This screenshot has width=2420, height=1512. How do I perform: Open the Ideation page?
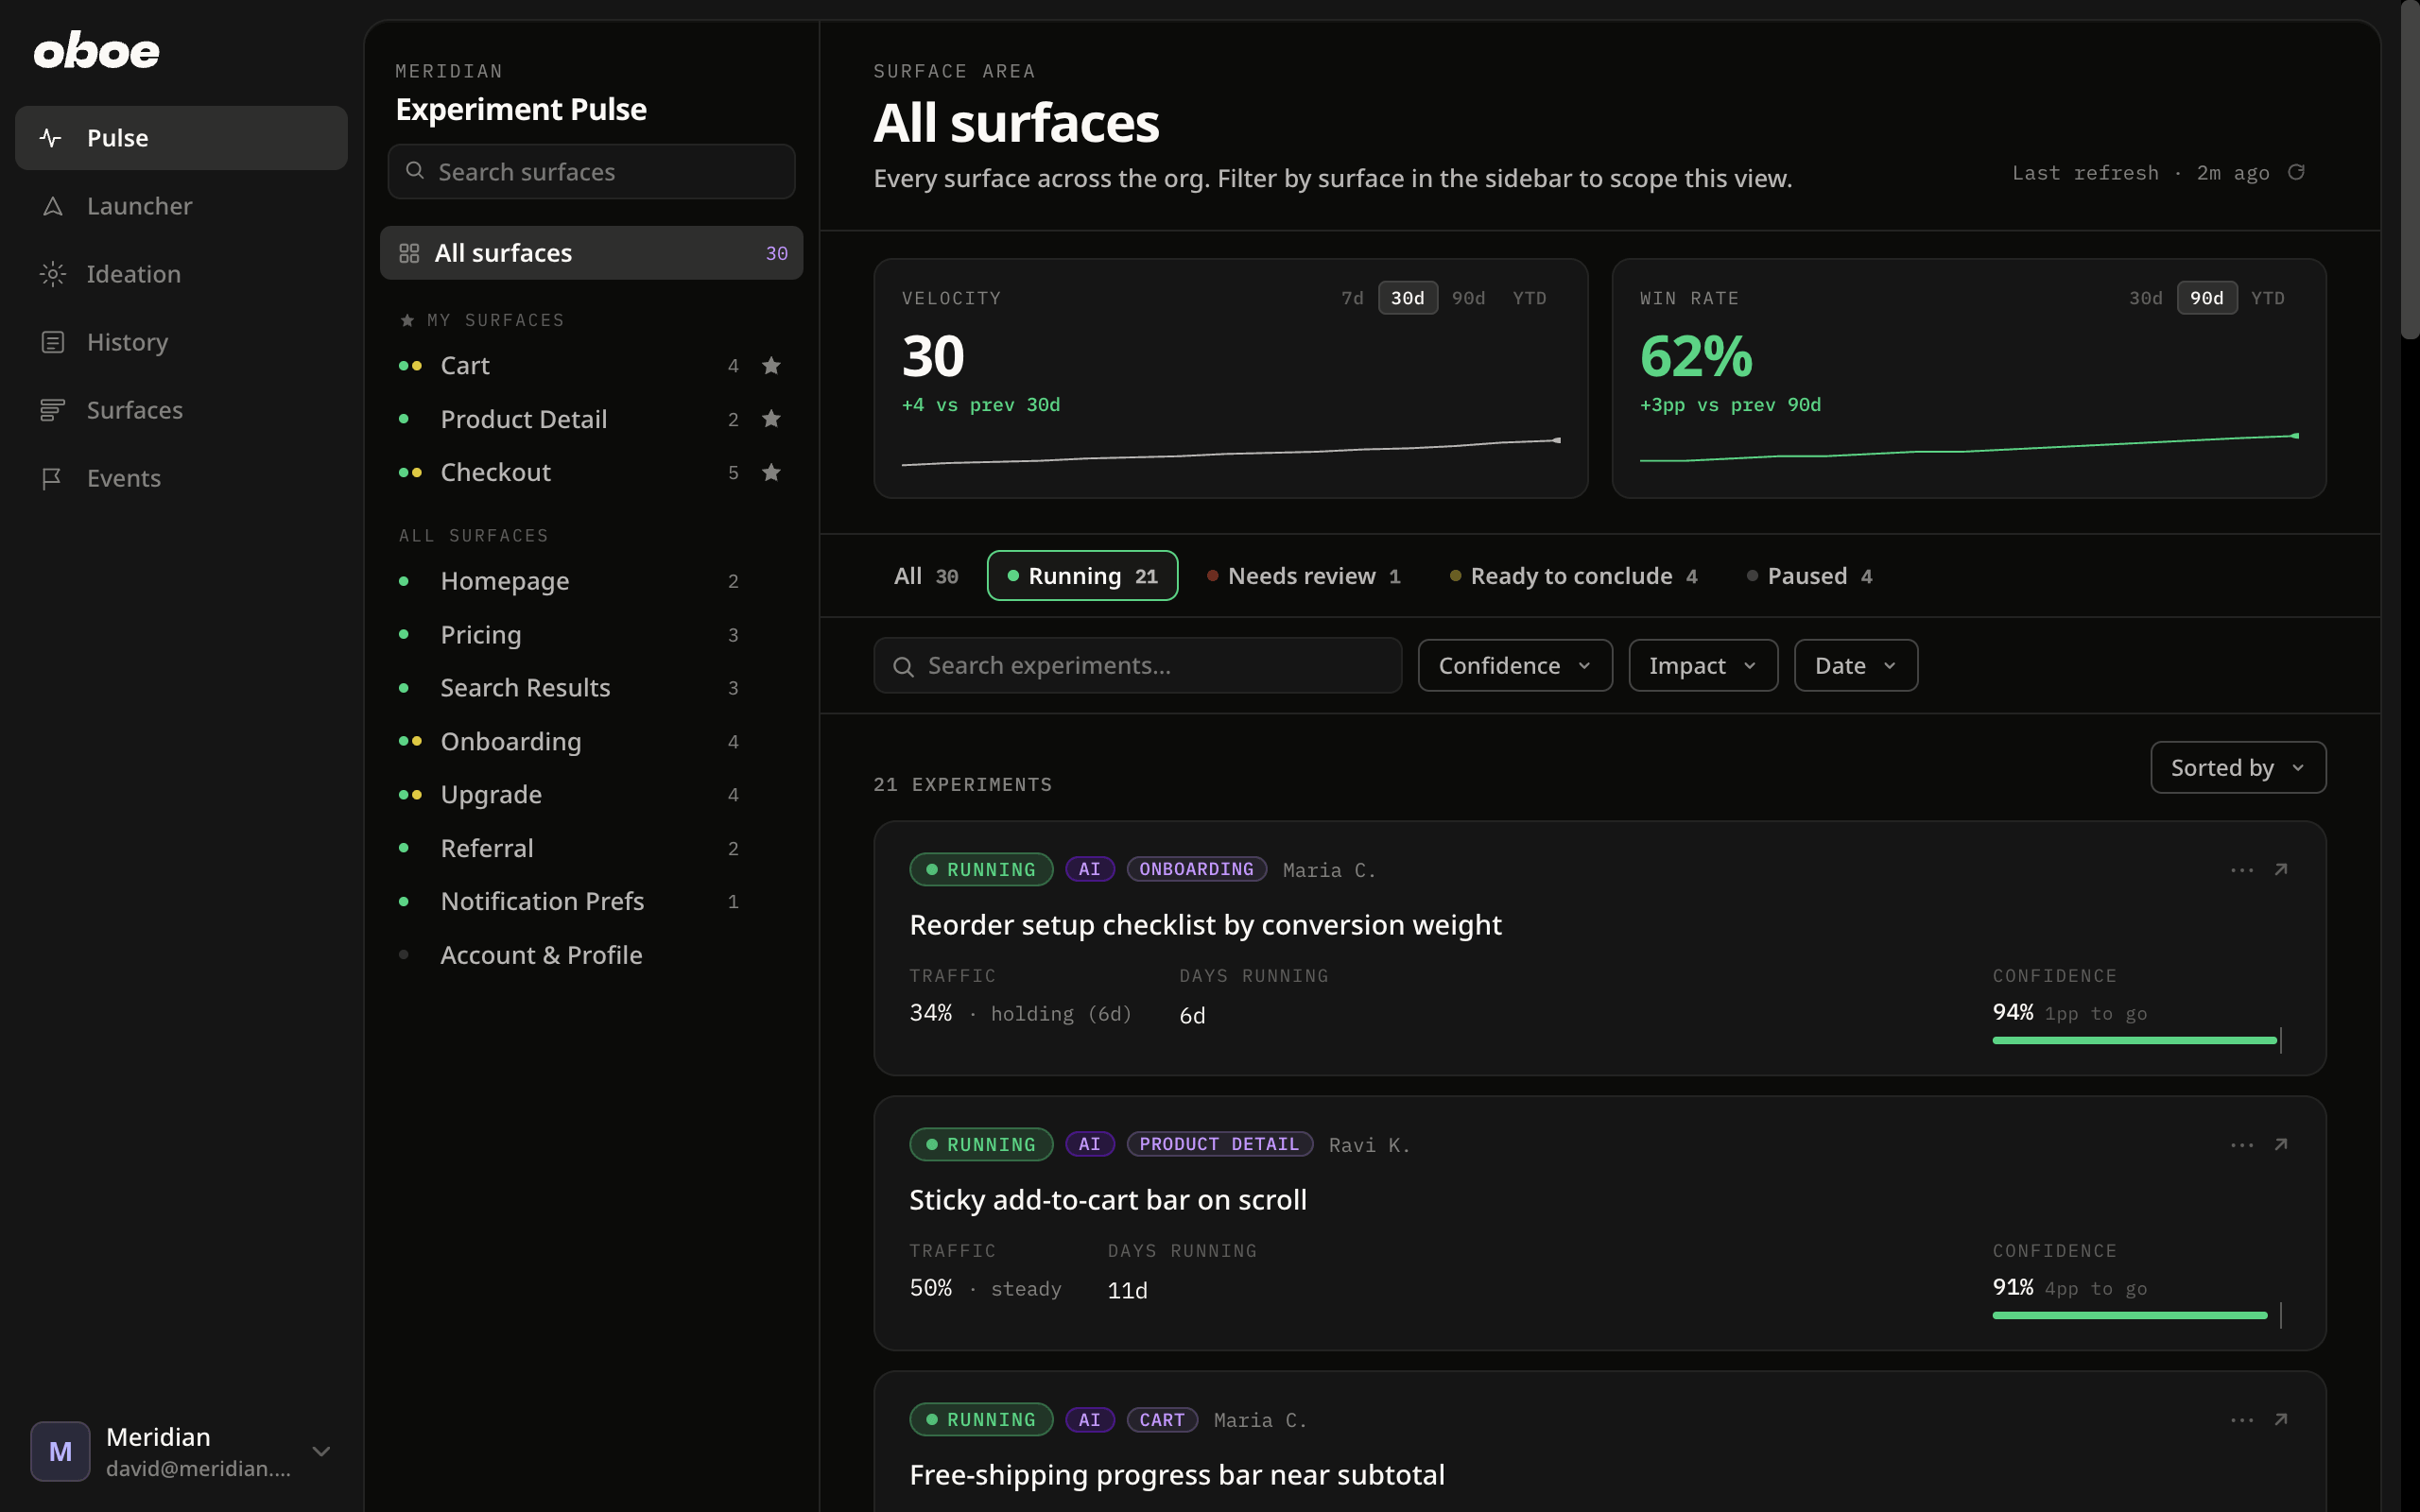[181, 274]
